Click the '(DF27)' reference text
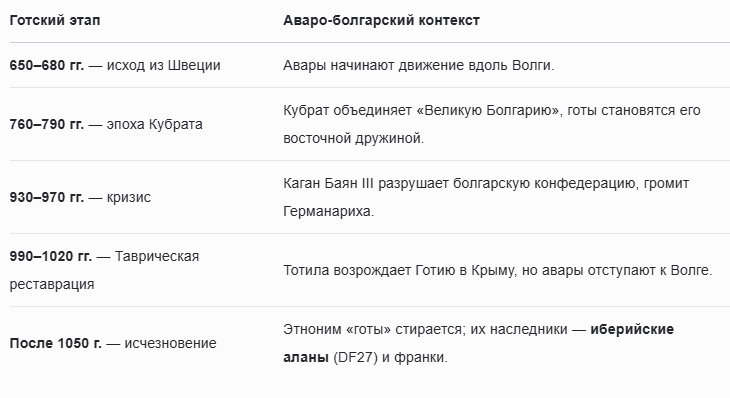730x398 pixels. [355, 358]
